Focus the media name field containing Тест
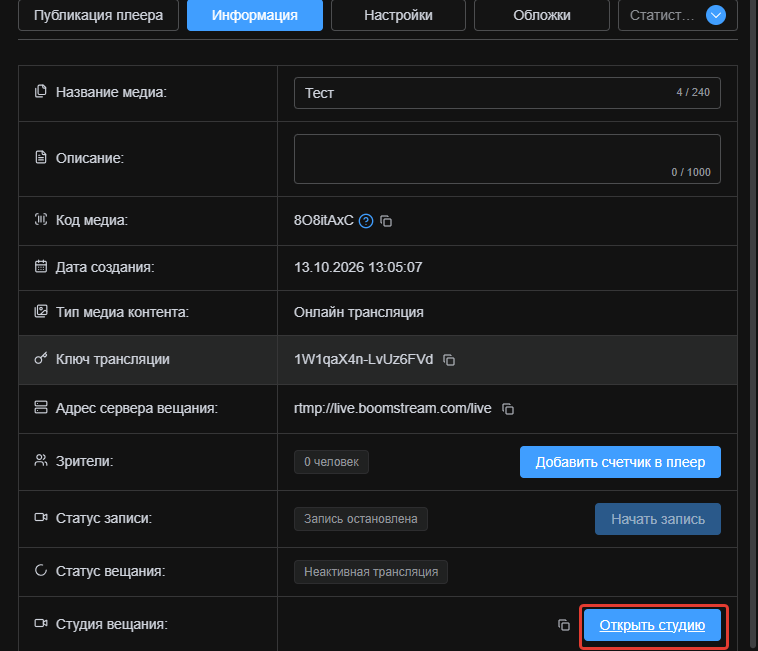The width and height of the screenshot is (758, 651). [507, 93]
